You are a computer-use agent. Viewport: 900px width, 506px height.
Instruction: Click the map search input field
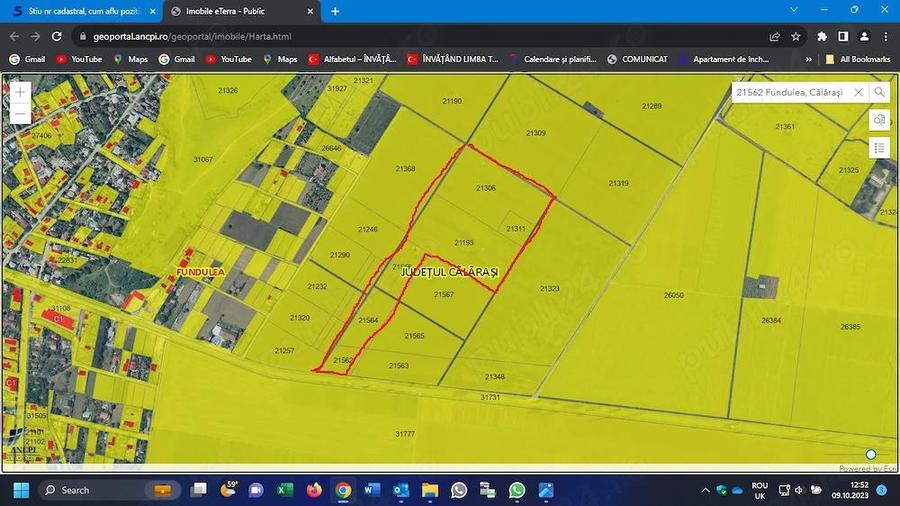click(790, 92)
